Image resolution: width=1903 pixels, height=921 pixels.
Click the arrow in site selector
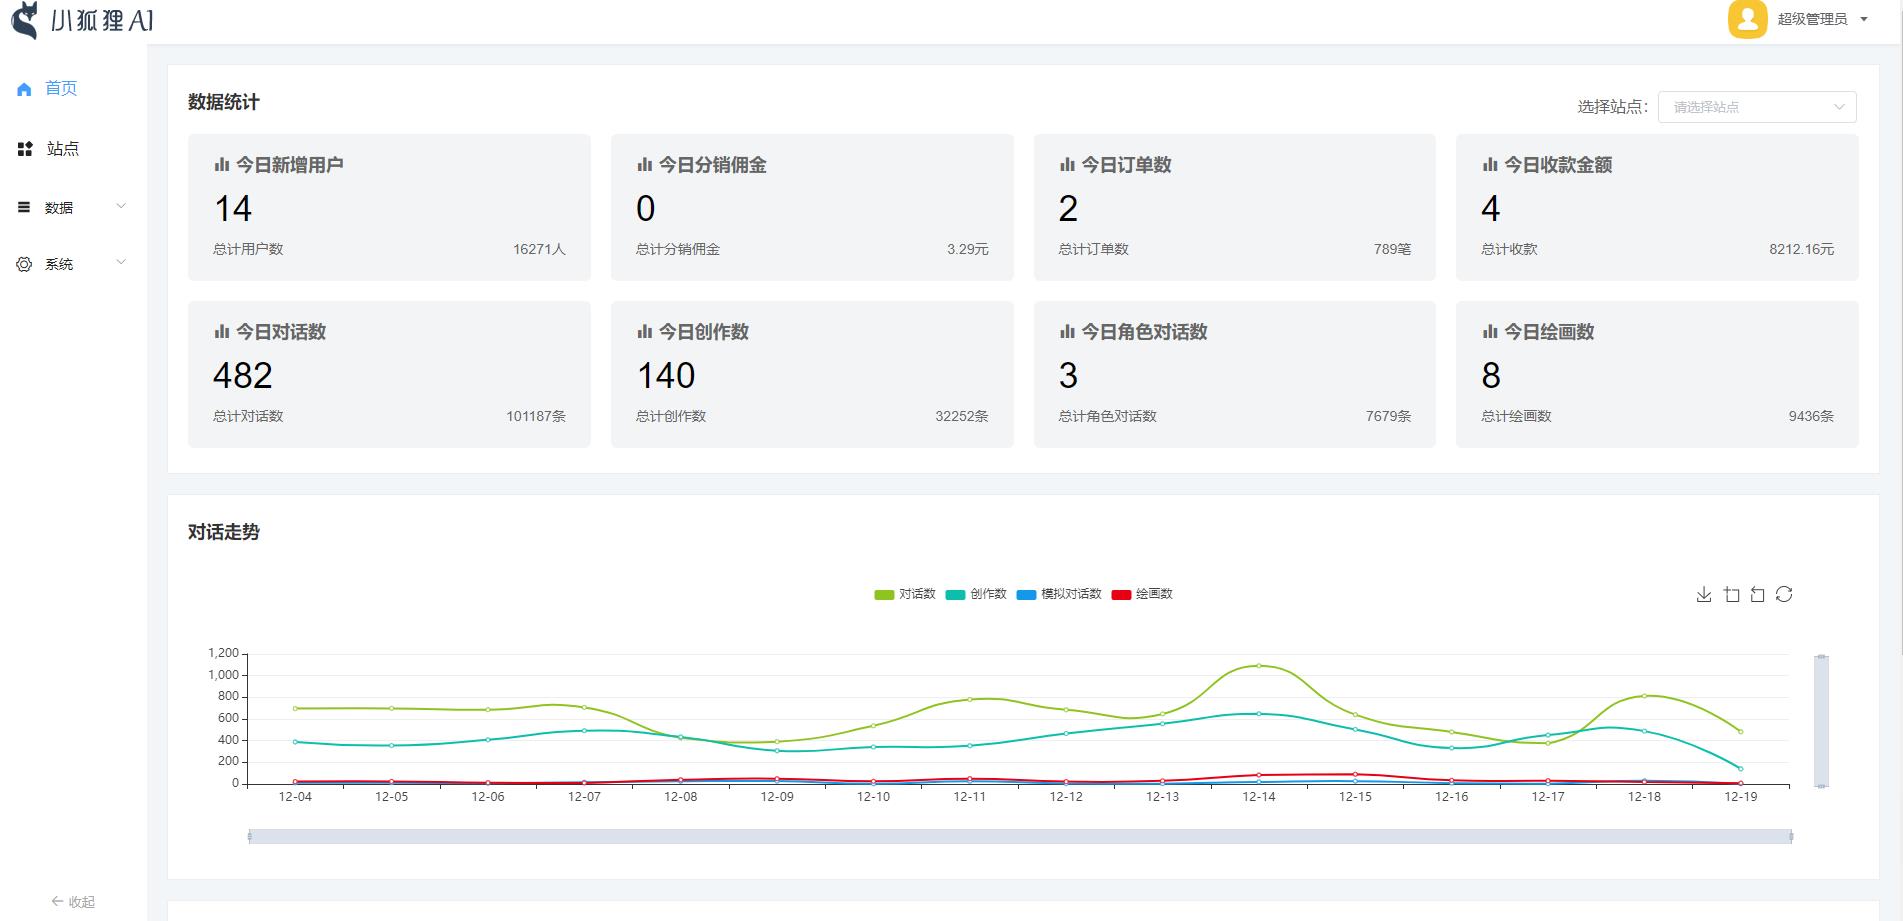pyautogui.click(x=1838, y=107)
